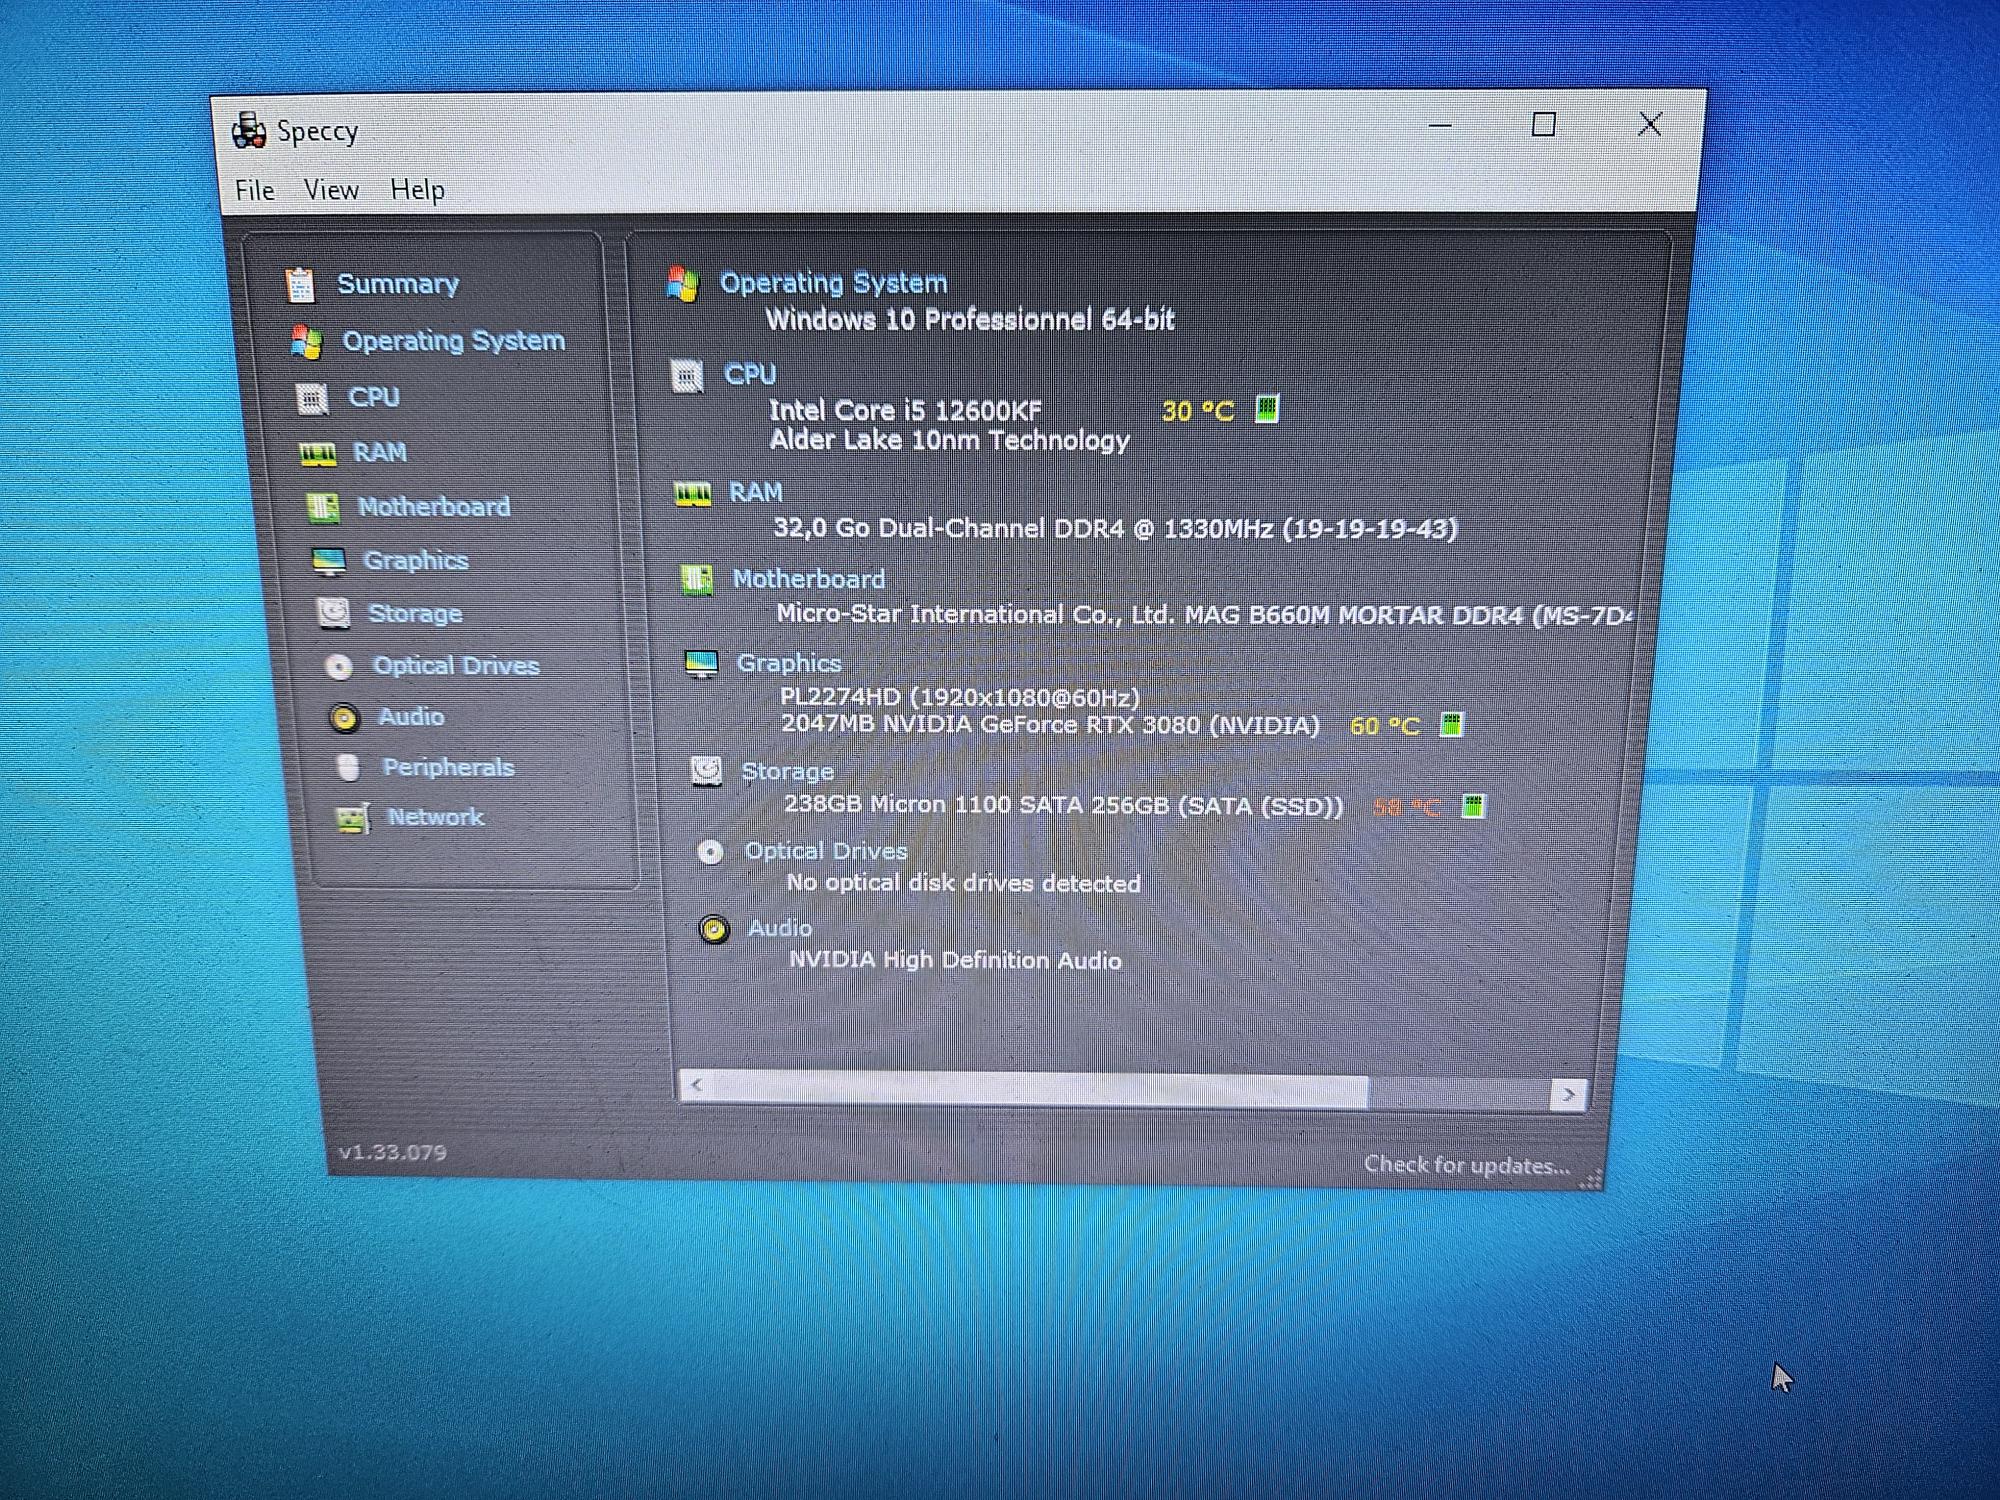
Task: Click the sidebar Audio speaker icon
Action: pos(344,718)
